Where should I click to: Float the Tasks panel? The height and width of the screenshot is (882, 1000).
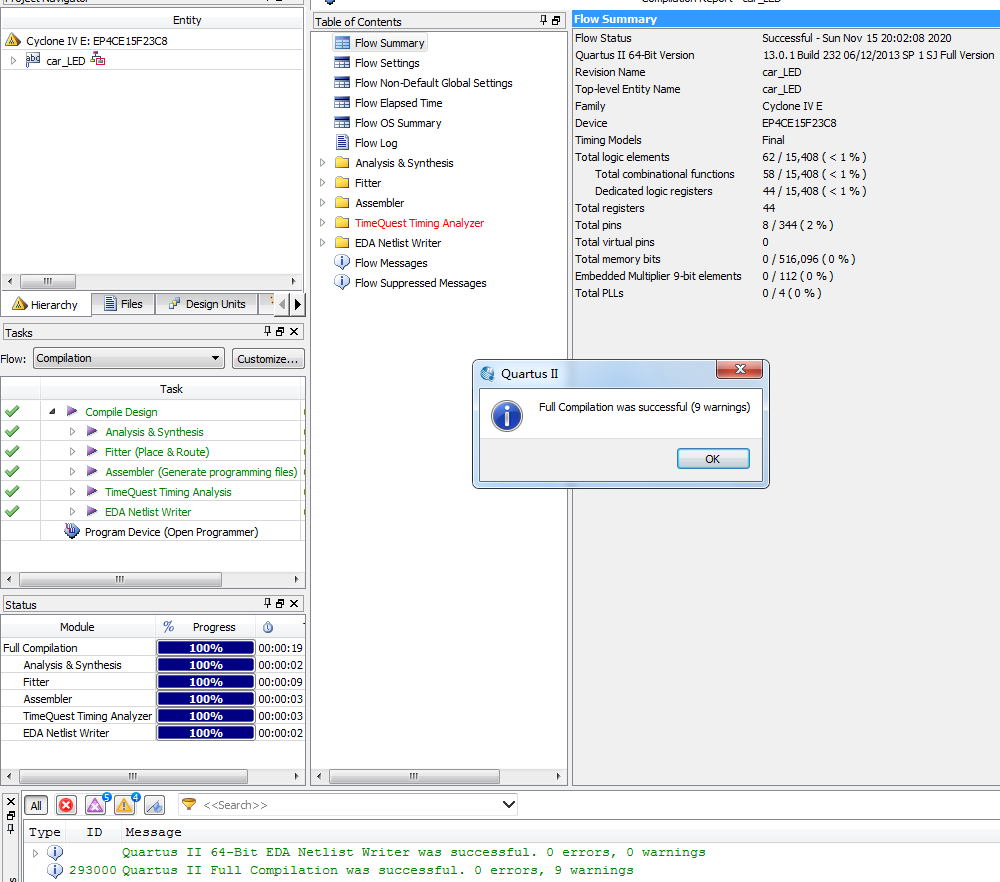[280, 332]
